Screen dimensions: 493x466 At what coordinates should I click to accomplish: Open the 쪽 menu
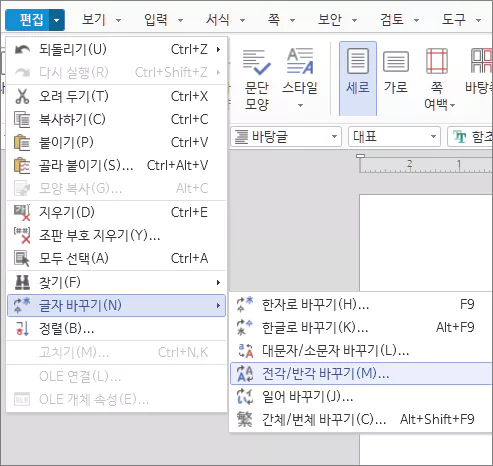pos(274,20)
